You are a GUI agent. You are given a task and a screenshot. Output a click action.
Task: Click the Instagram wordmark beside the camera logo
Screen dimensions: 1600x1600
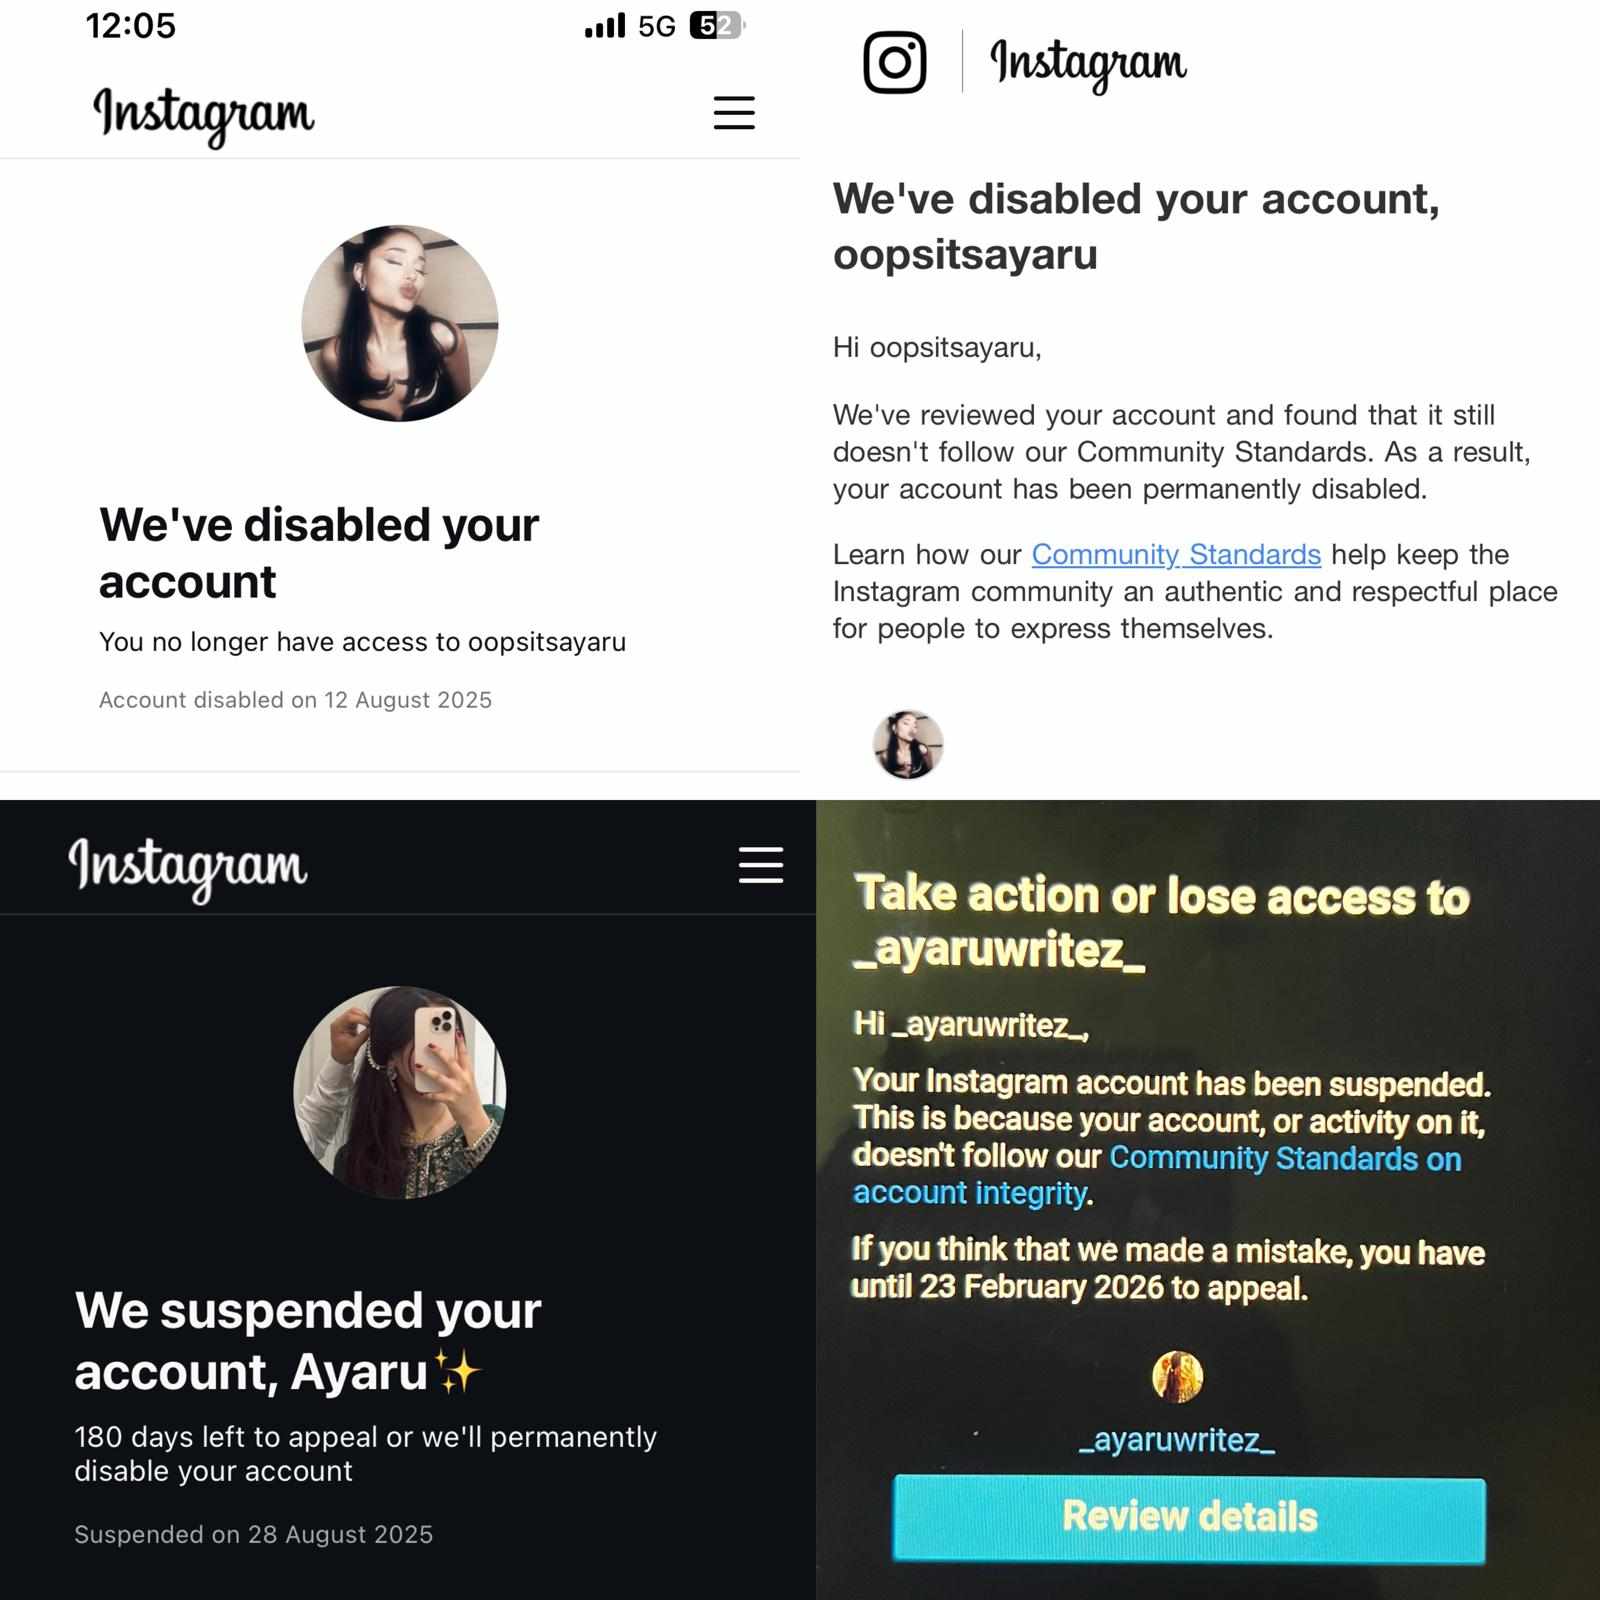tap(1088, 64)
